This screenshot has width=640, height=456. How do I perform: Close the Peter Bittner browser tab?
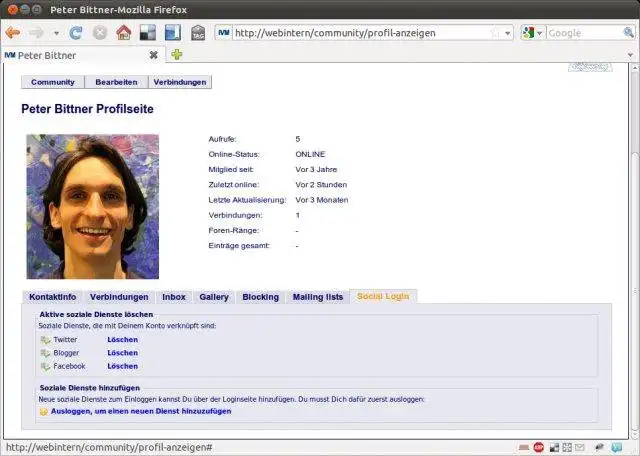click(x=153, y=55)
